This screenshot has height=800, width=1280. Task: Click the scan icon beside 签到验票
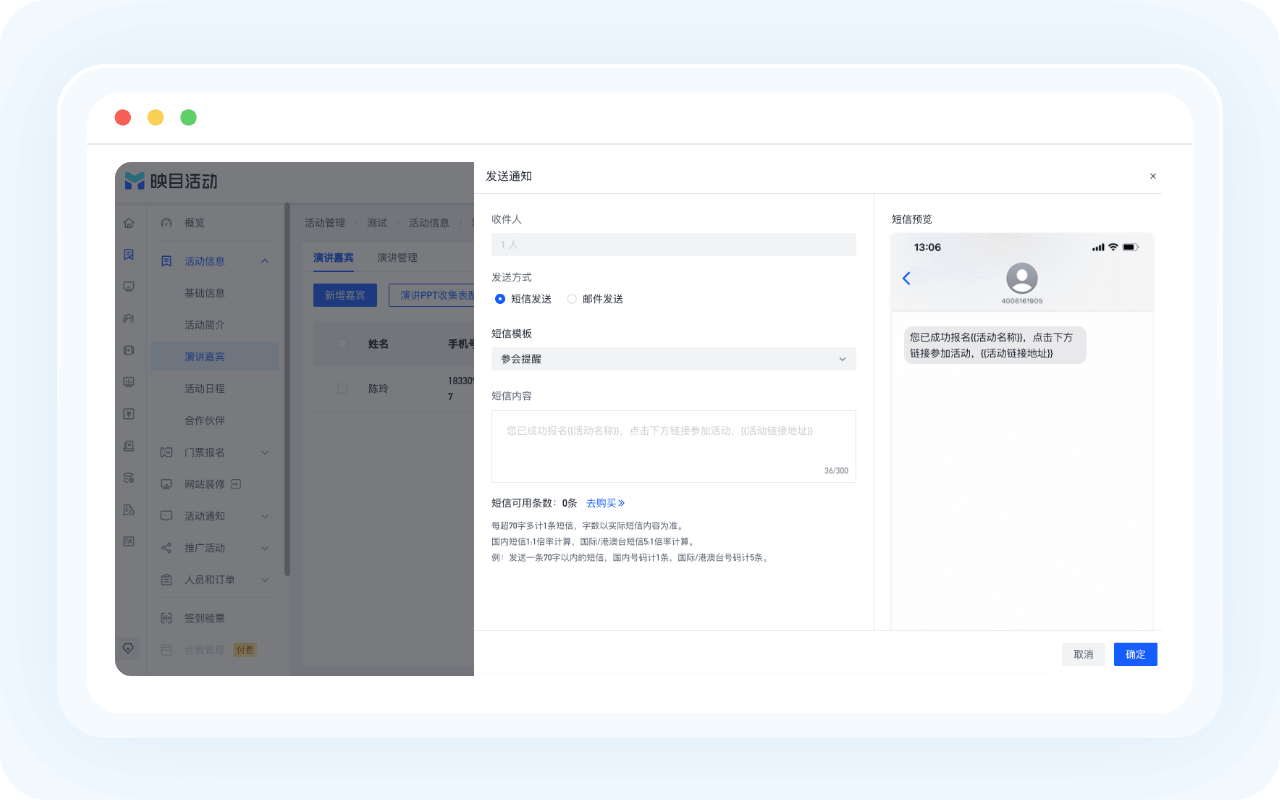[x=166, y=618]
